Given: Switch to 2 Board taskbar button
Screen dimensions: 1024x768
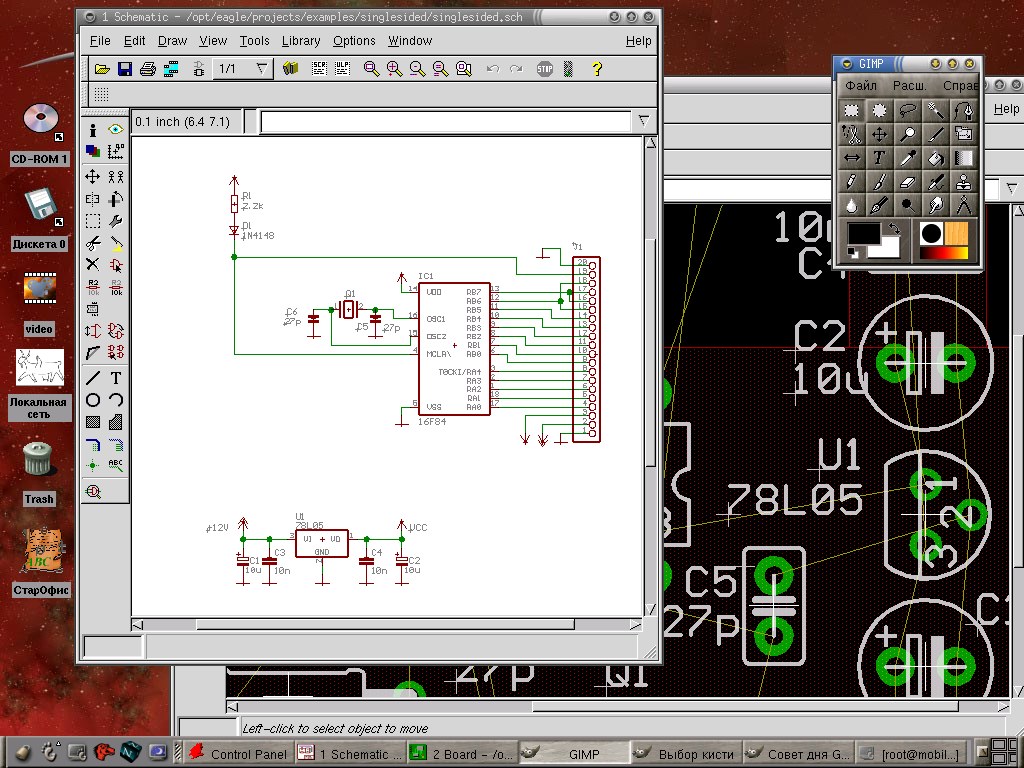Looking at the screenshot, I should pyautogui.click(x=462, y=754).
